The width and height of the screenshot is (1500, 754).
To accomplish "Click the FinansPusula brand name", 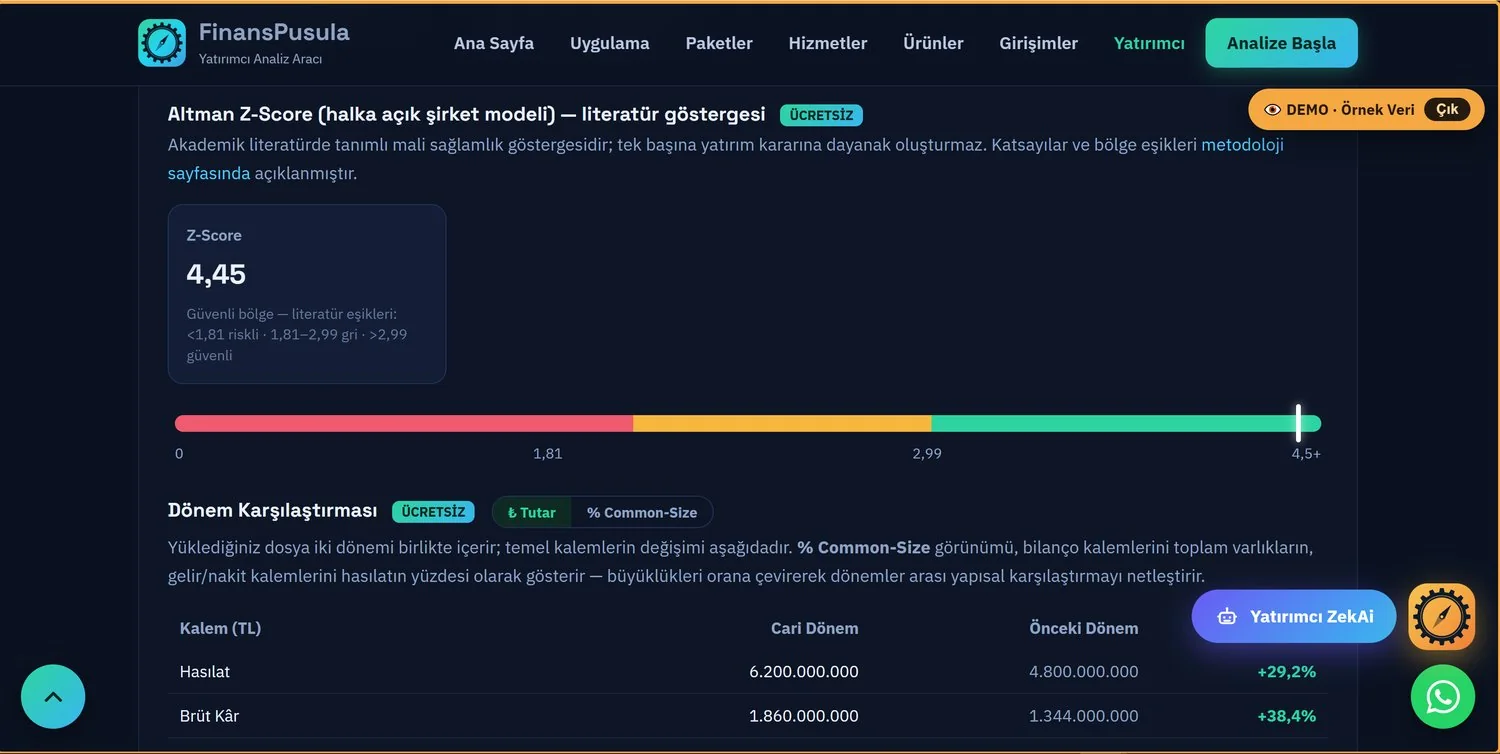I will (274, 32).
